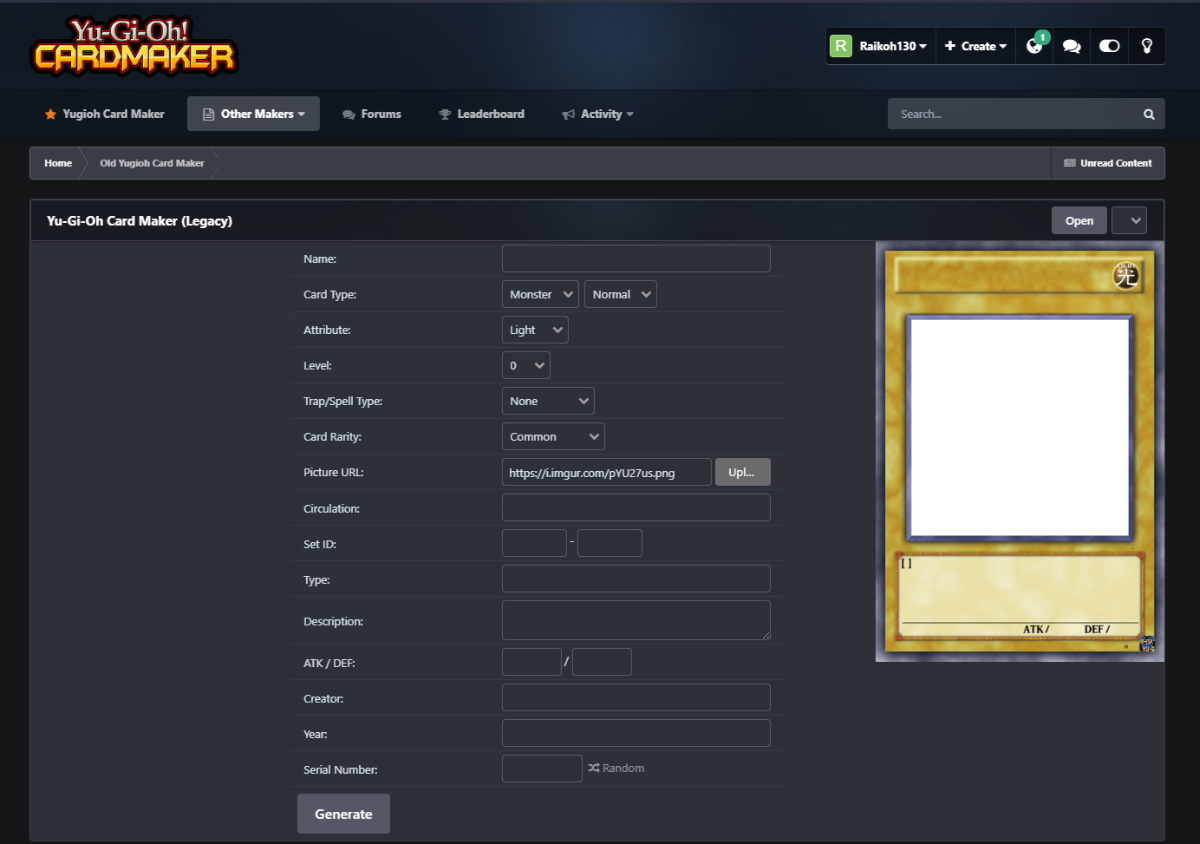The width and height of the screenshot is (1200, 844).
Task: Click the Raikoh130 user avatar
Action: pyautogui.click(x=841, y=46)
